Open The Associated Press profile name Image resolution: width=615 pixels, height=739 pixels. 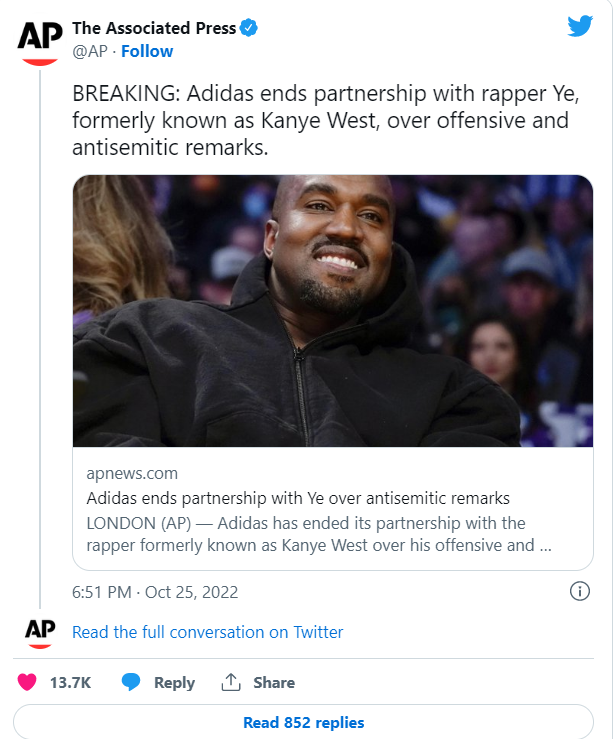click(154, 29)
